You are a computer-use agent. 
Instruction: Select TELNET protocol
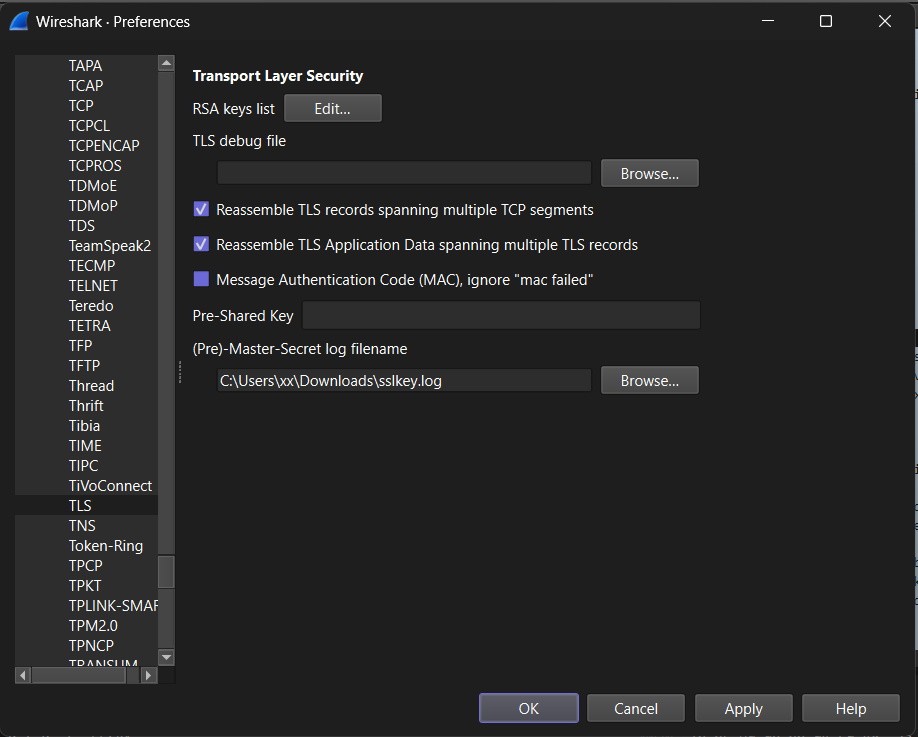point(93,286)
